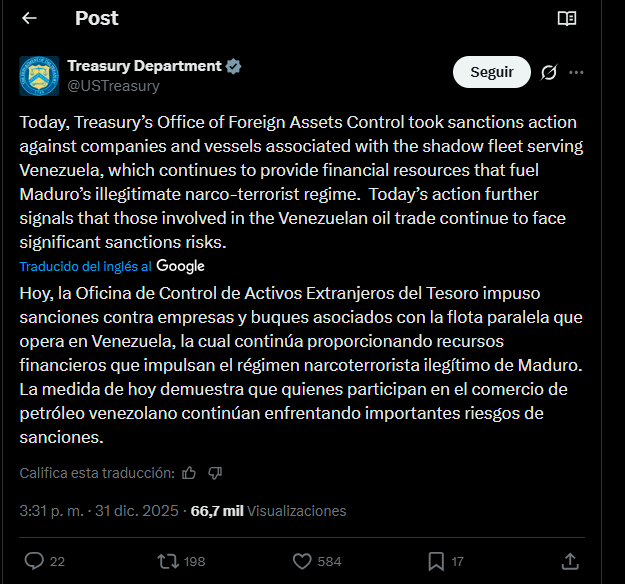Like the post with heart icon
Viewport: 625px width, 584px height.
pos(301,560)
